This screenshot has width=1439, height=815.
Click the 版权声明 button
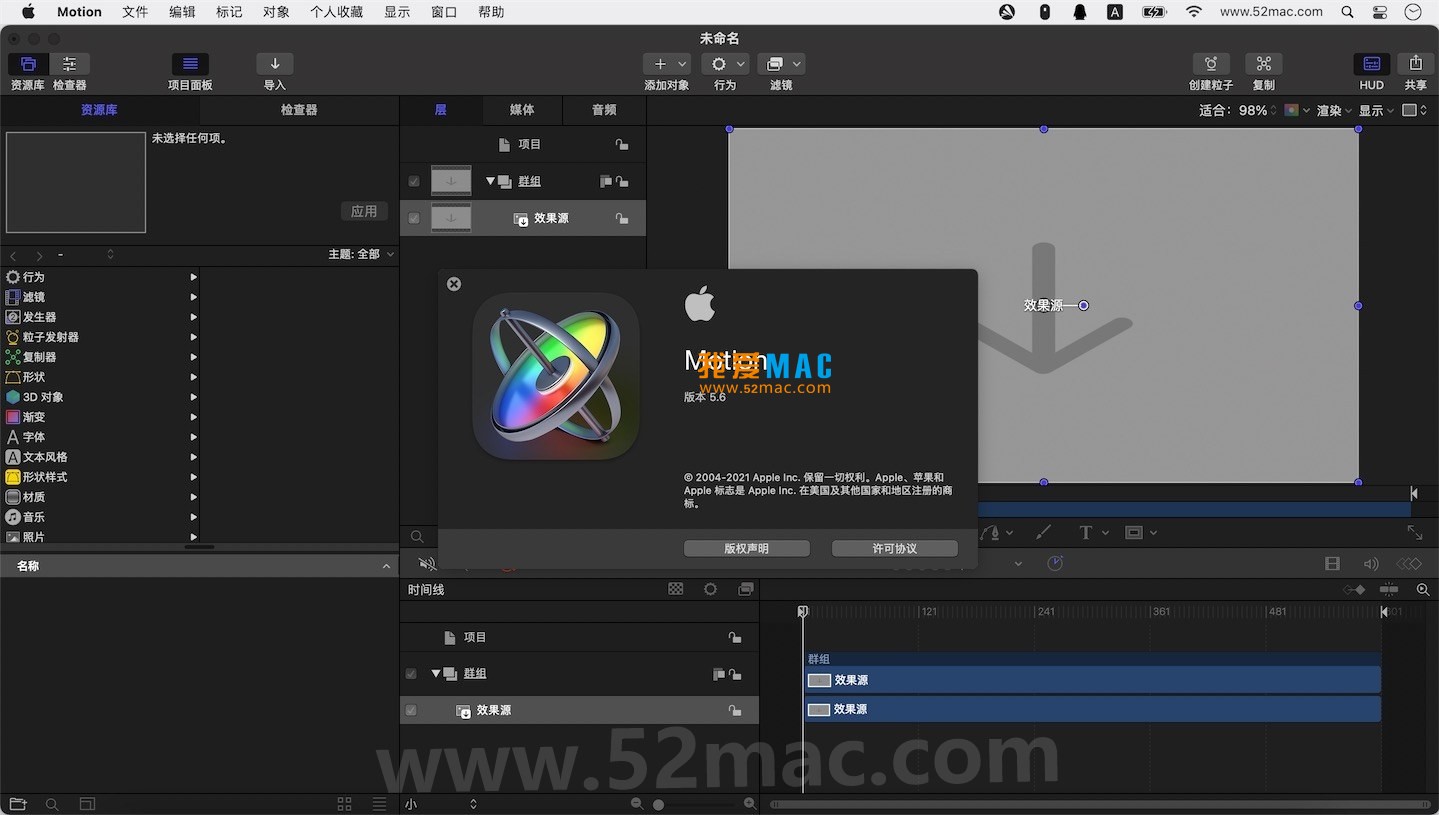[747, 548]
